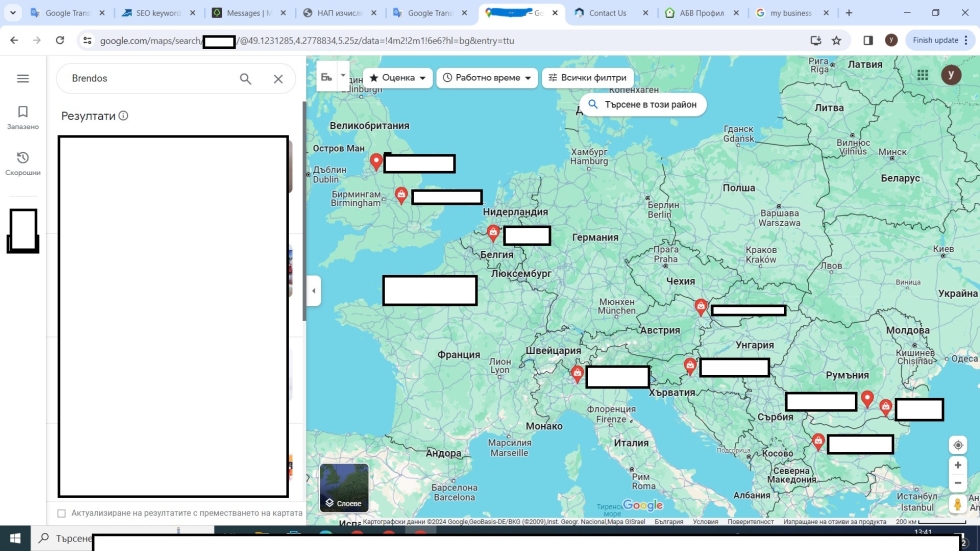
Task: Zoom in the map with plus button
Action: (x=958, y=466)
